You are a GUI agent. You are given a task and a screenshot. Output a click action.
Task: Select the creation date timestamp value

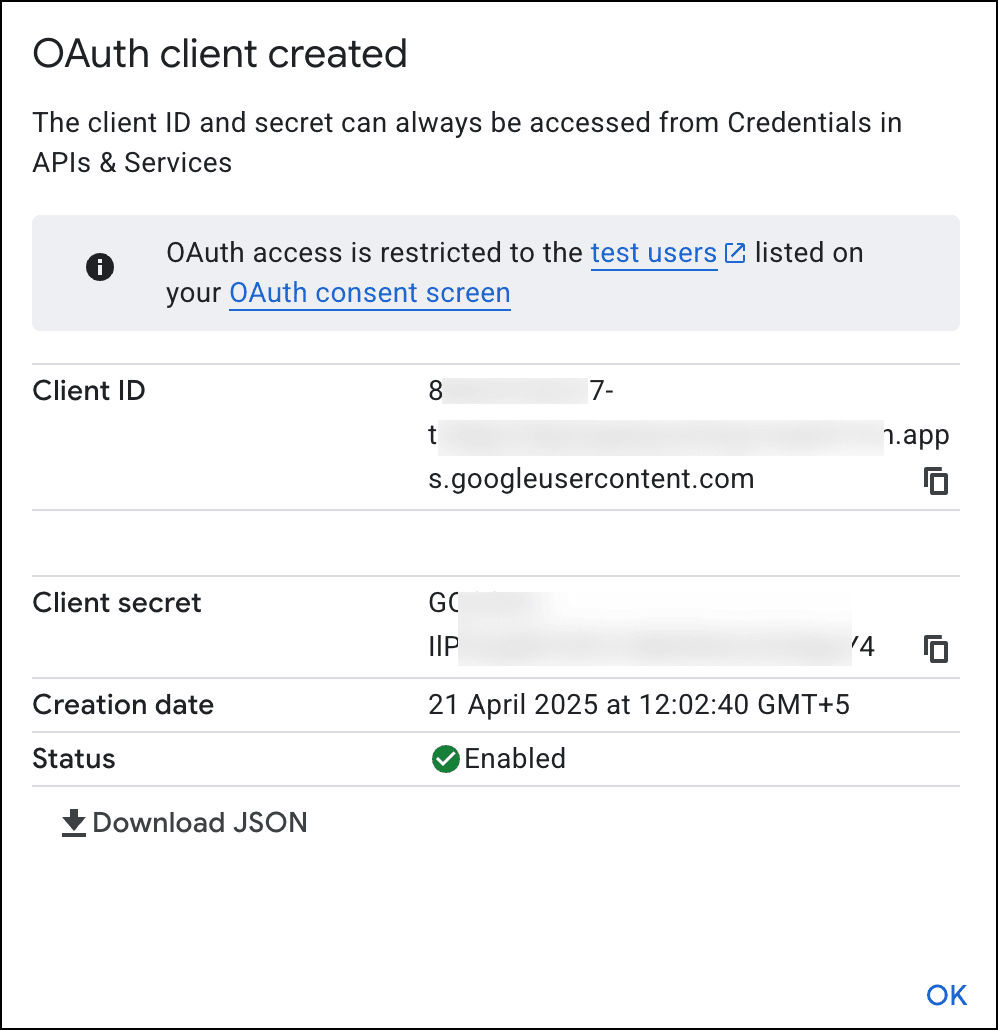[x=639, y=704]
